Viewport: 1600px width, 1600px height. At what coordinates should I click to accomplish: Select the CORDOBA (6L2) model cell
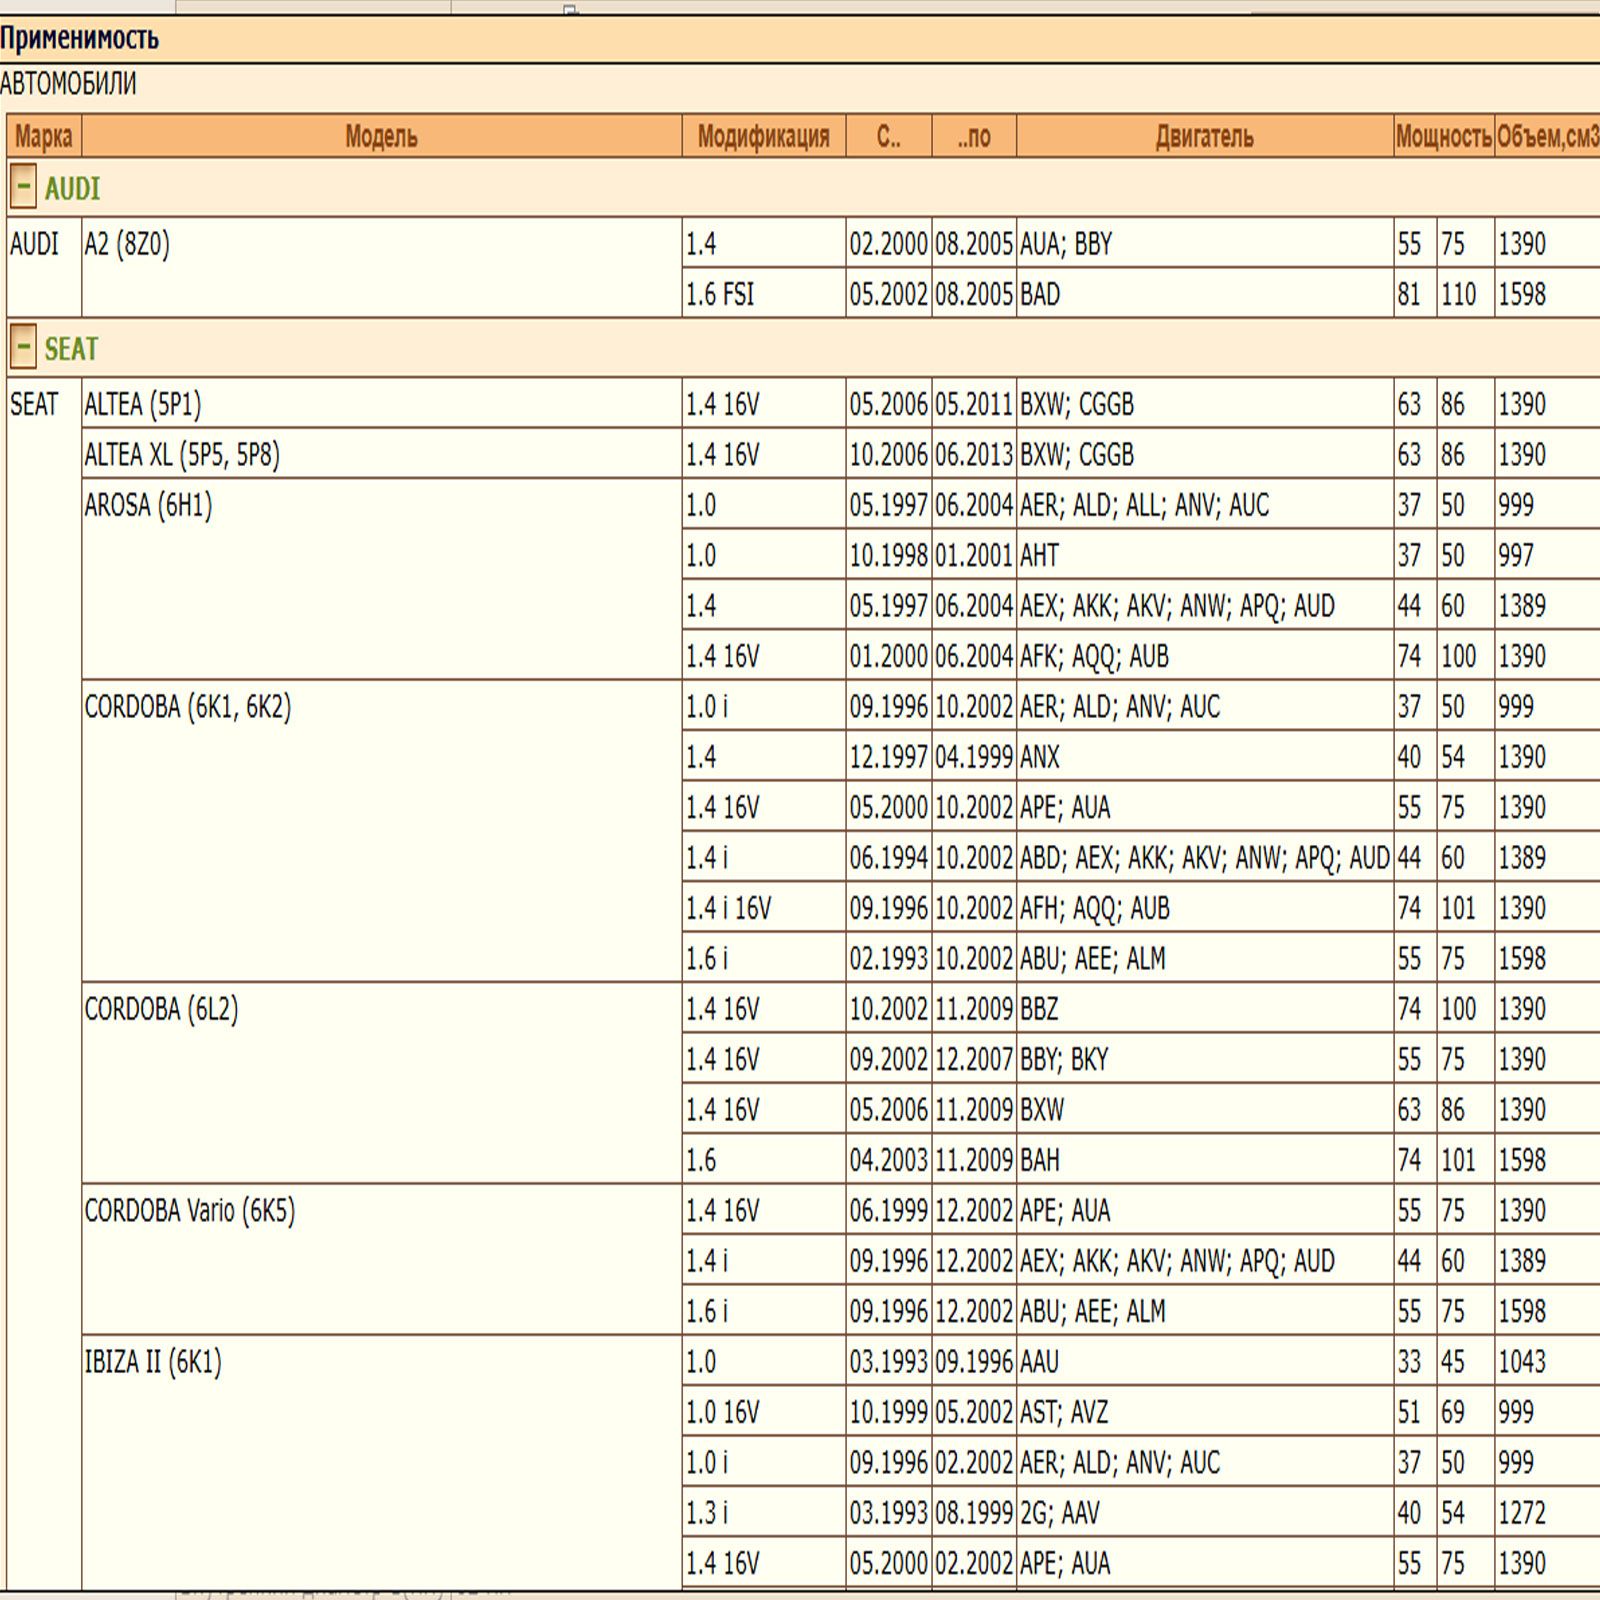point(161,1009)
